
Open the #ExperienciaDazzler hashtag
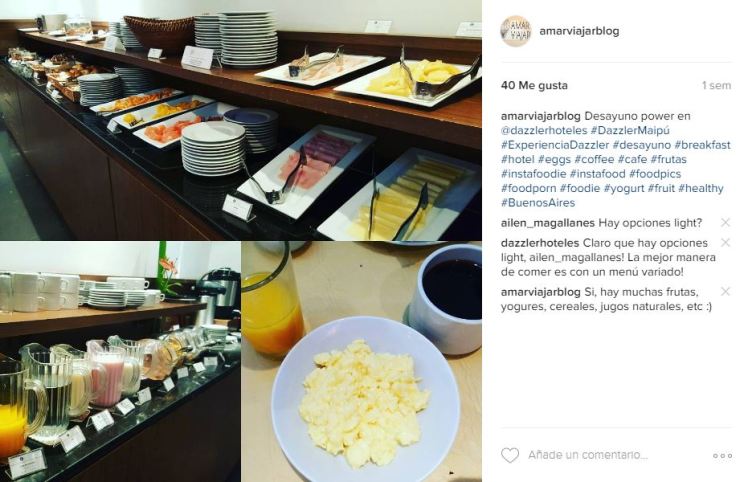tap(555, 145)
